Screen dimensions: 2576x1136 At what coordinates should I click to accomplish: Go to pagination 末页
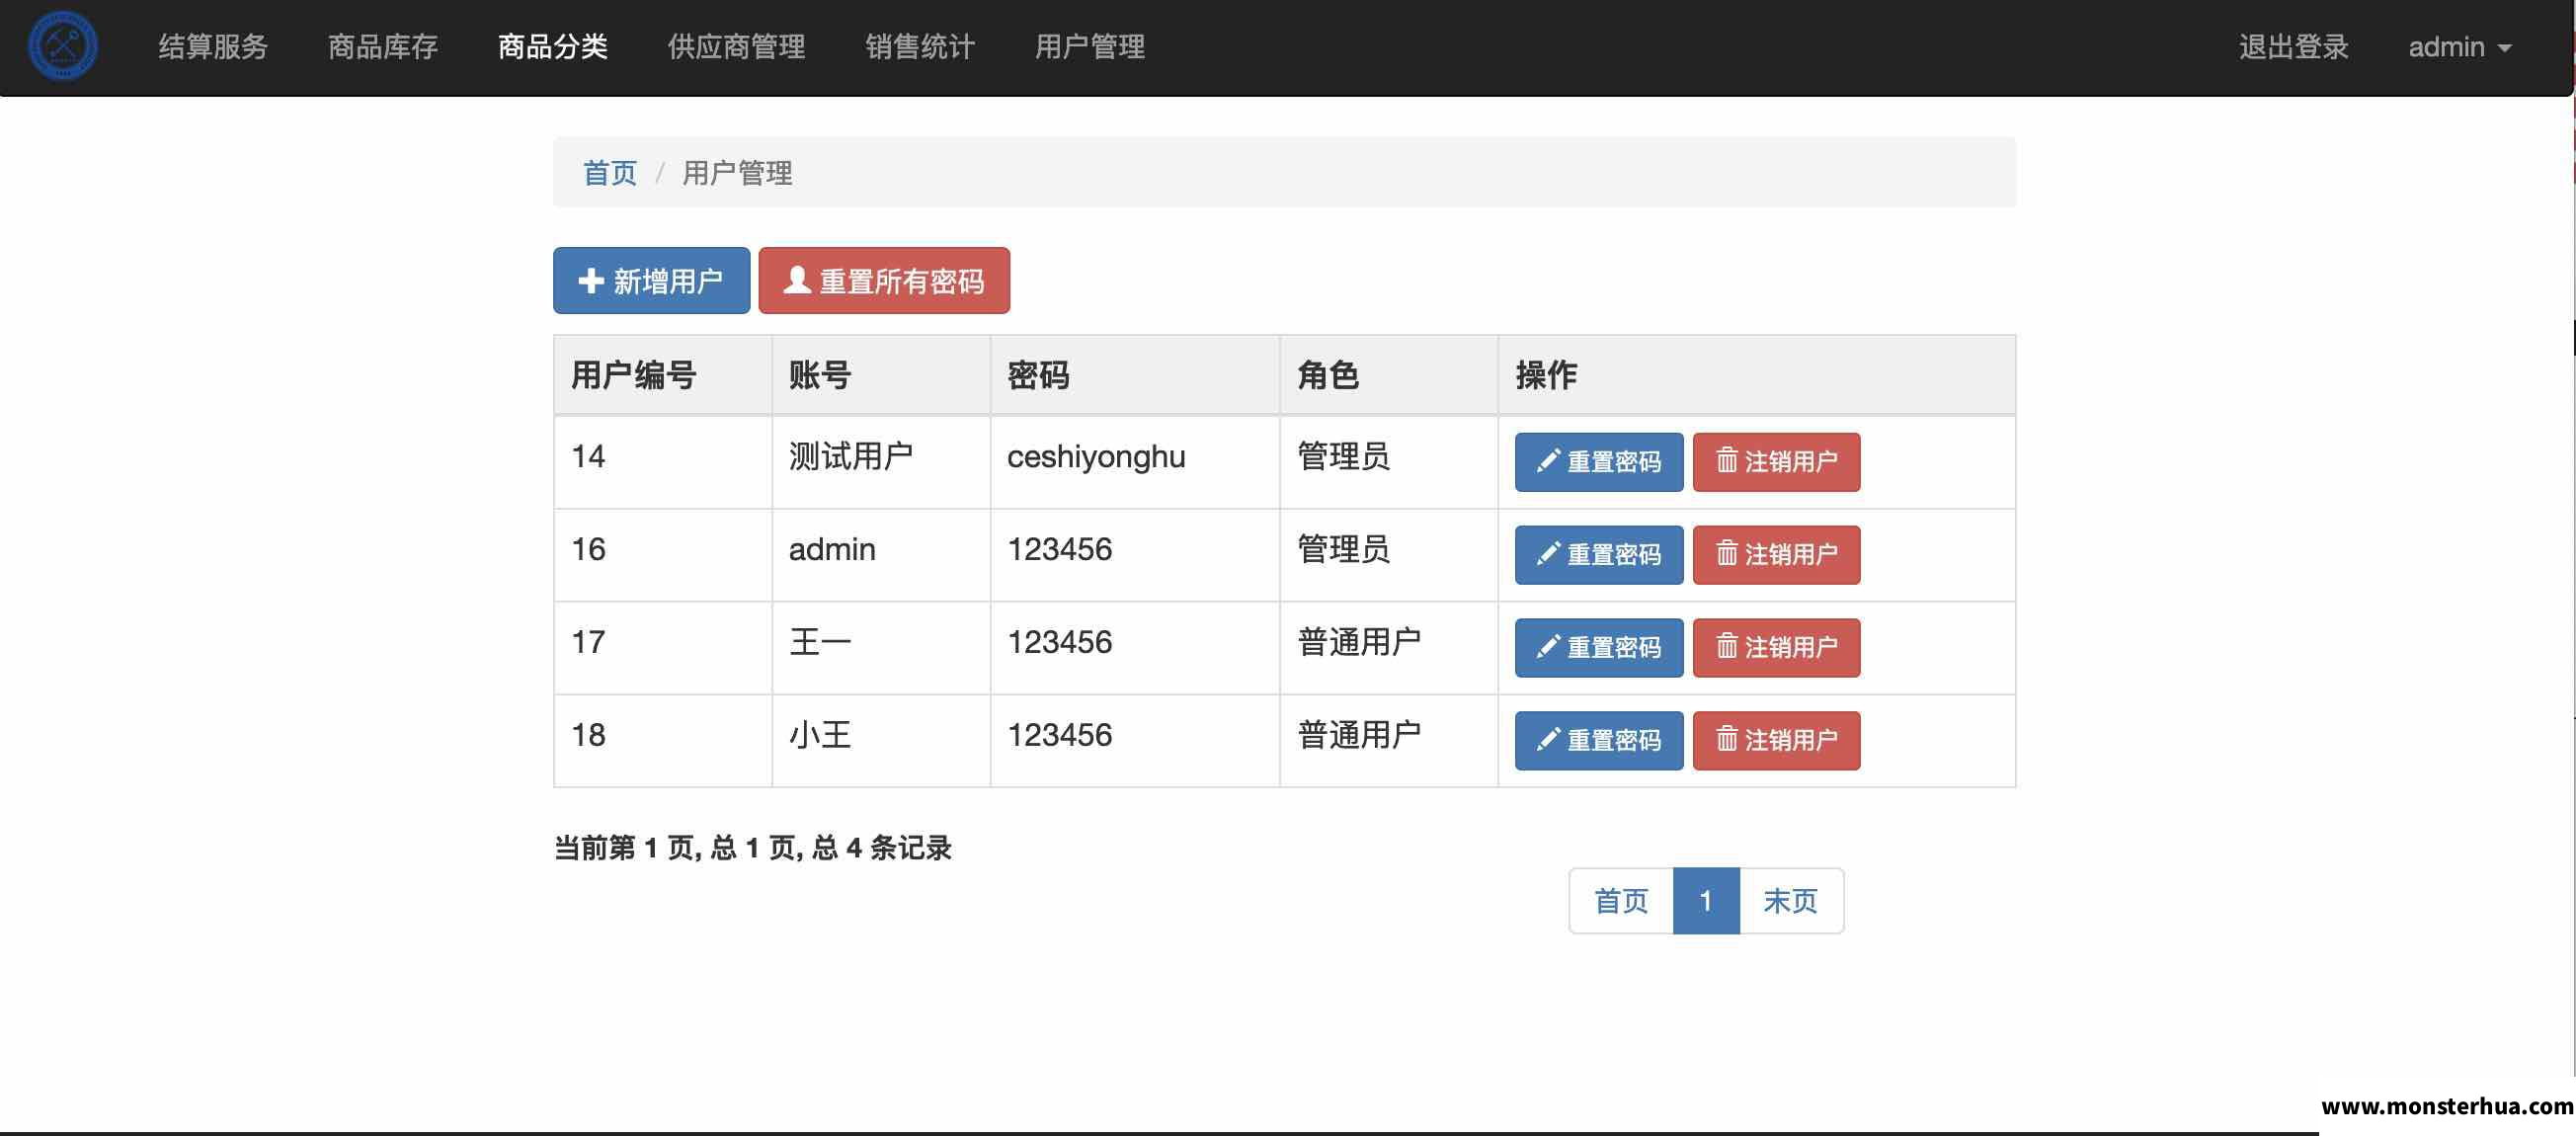[x=1791, y=901]
